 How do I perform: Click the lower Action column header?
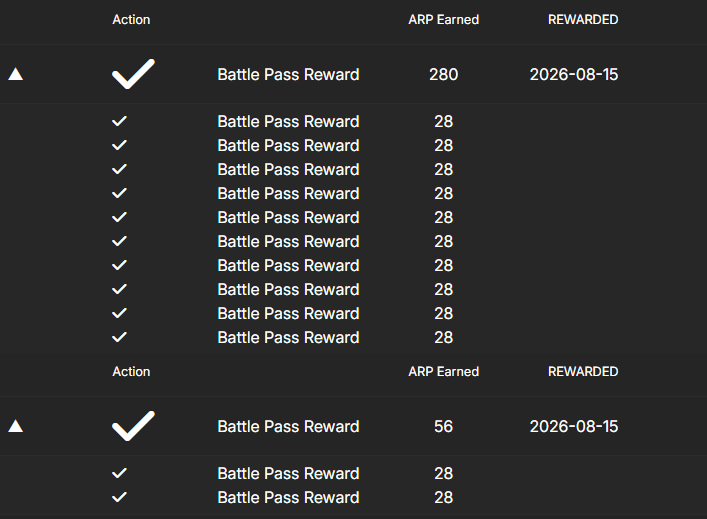coord(131,372)
